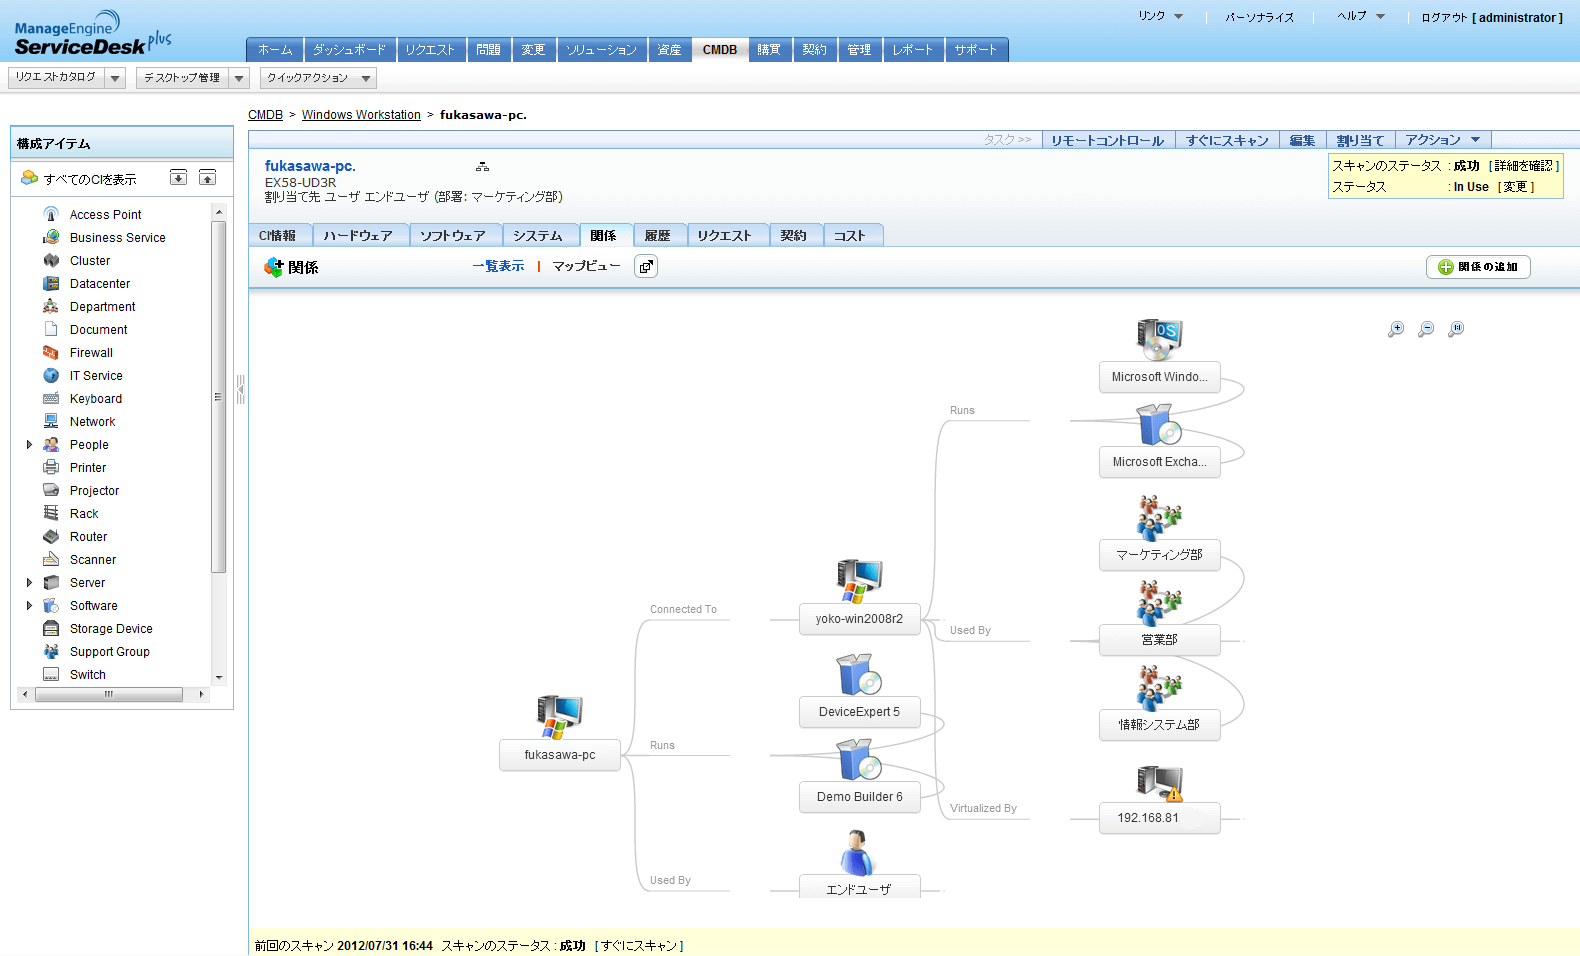Reset map zoom to 1:1
Viewport: 1580px width, 956px height.
point(1456,329)
